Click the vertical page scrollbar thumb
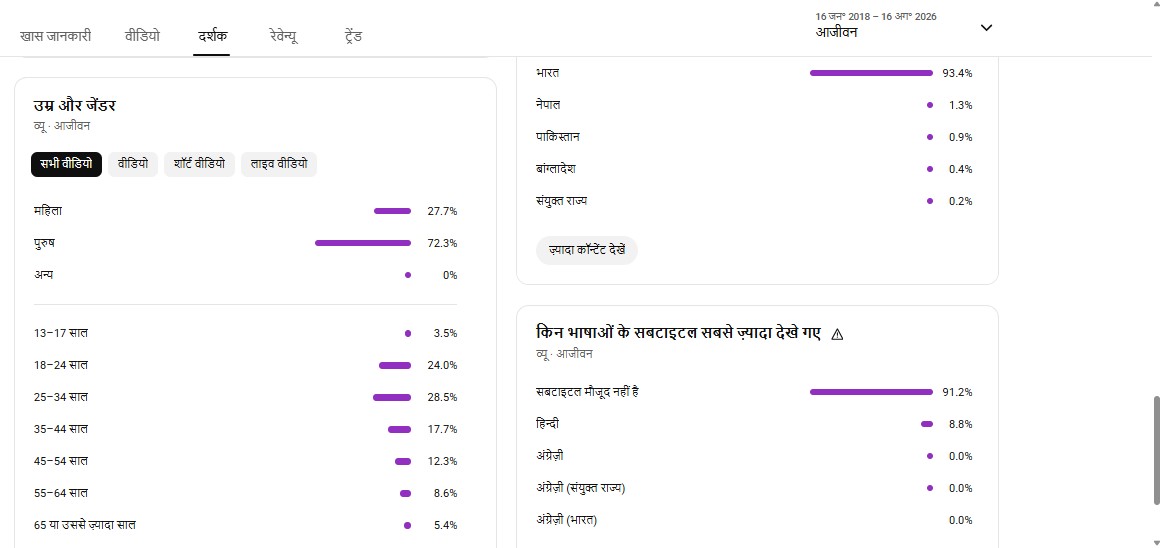This screenshot has width=1161, height=548. (x=1156, y=450)
